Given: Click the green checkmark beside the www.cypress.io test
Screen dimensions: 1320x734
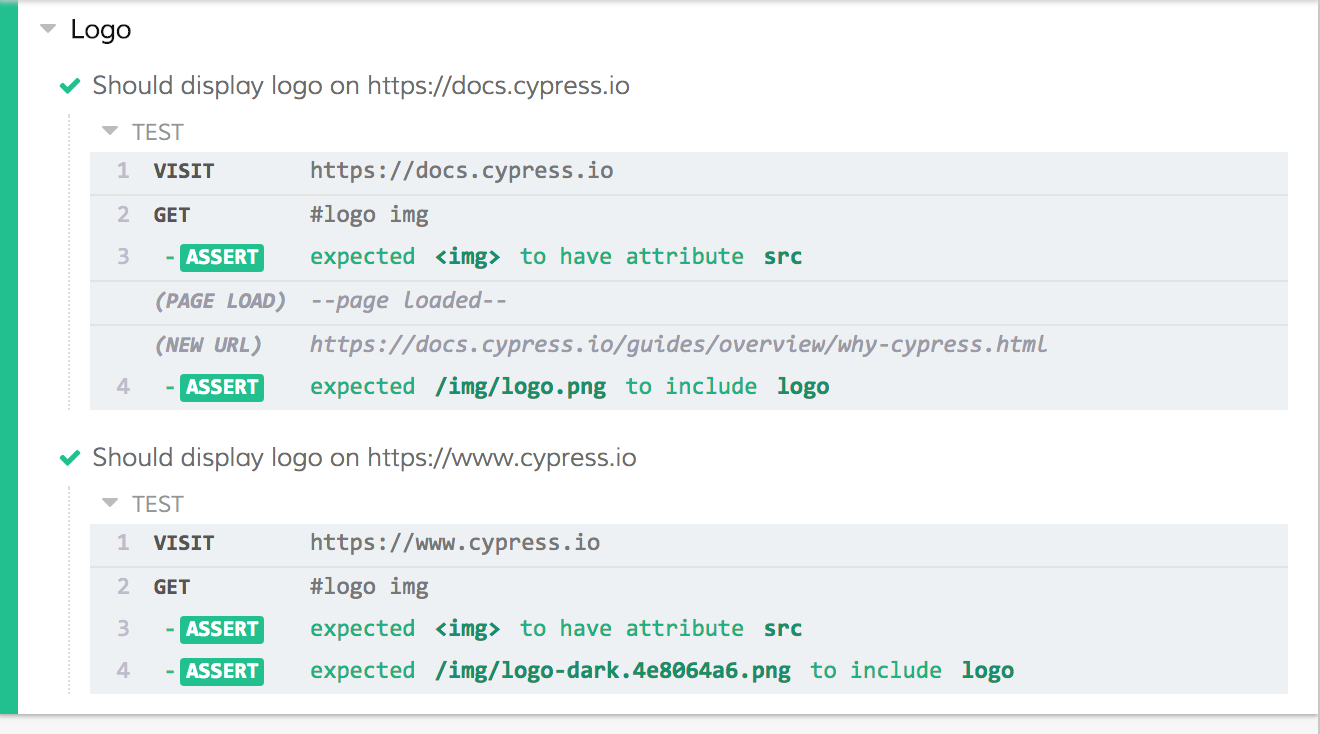Looking at the screenshot, I should pos(69,458).
